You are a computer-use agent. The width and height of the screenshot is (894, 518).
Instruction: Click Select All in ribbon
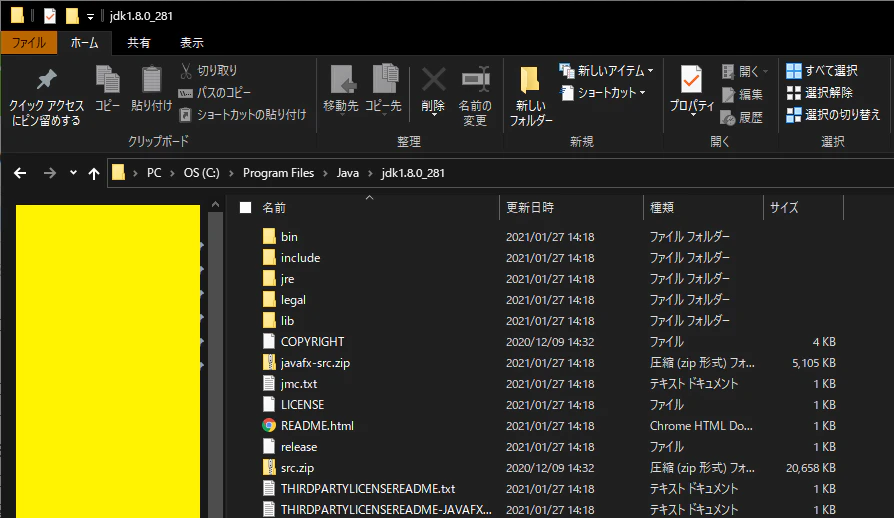point(822,71)
